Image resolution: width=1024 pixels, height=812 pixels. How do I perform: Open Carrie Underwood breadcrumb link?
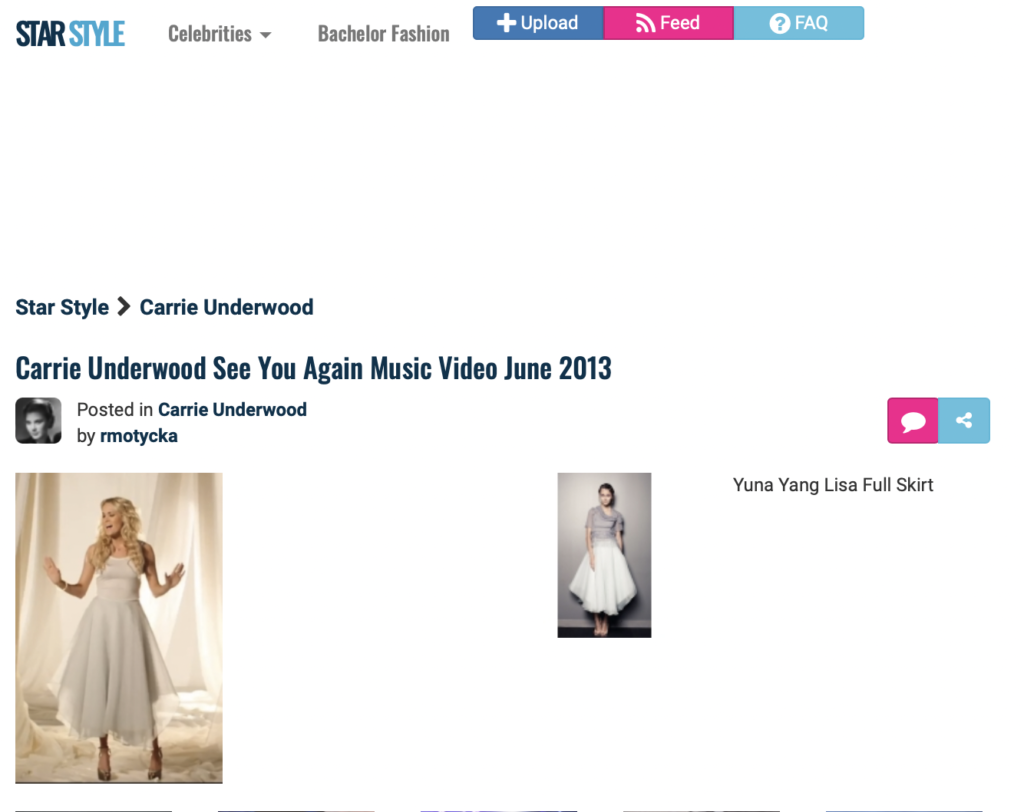coord(226,307)
